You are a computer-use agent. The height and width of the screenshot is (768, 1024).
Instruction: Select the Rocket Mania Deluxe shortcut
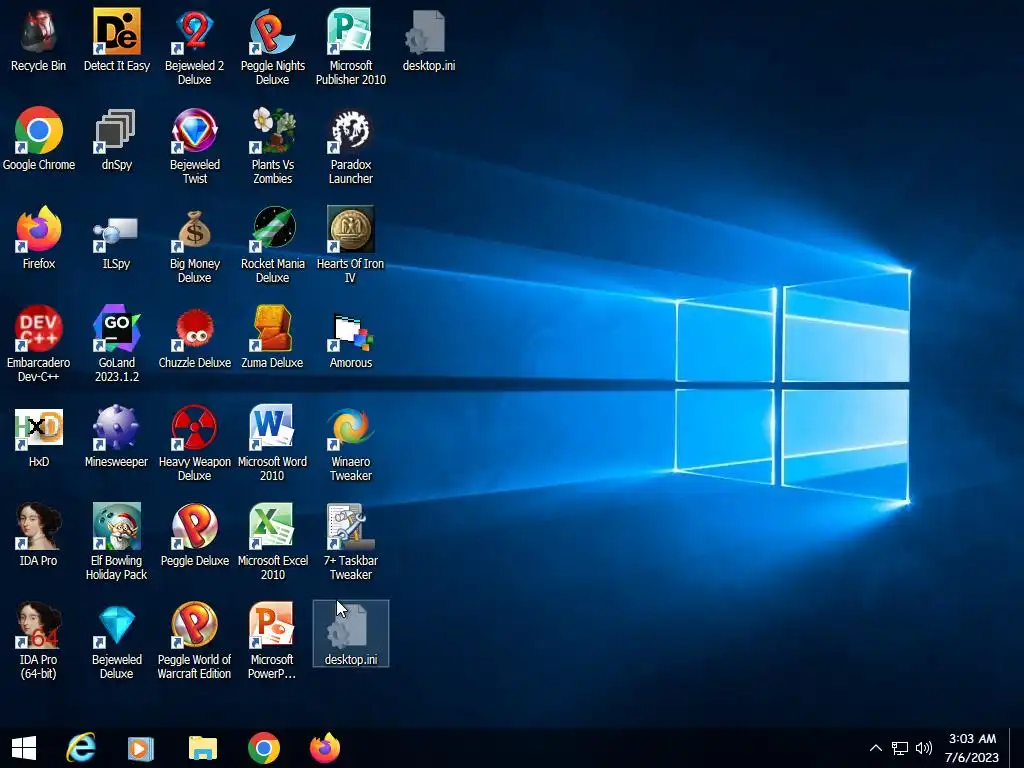click(272, 244)
